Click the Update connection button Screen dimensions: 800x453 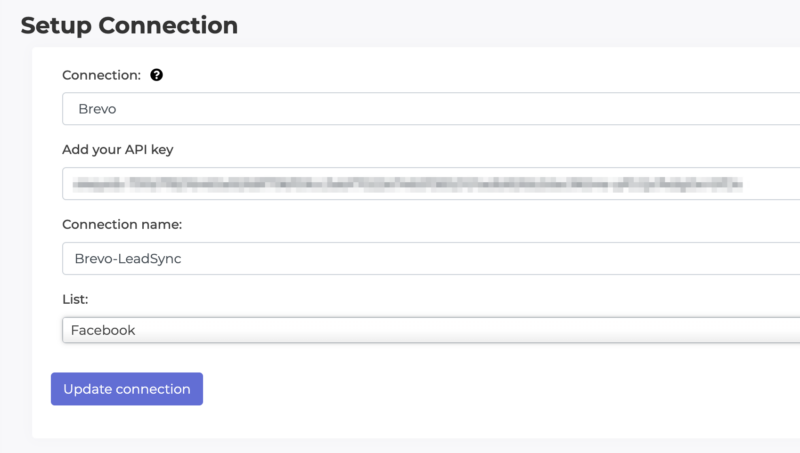tap(127, 389)
